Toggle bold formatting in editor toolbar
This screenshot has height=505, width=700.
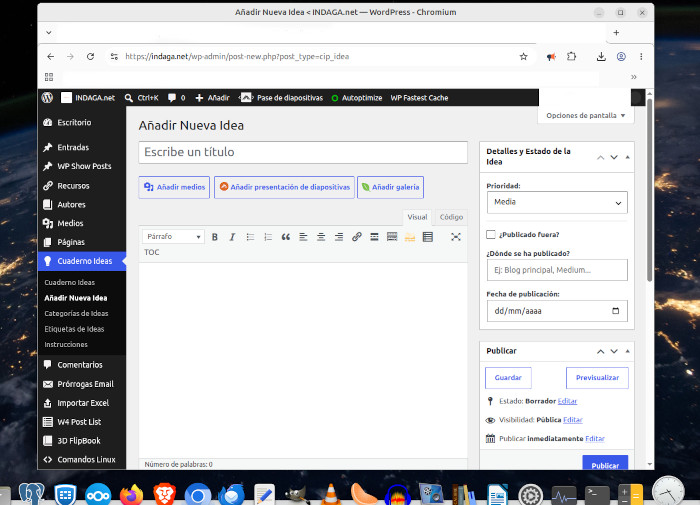coord(215,237)
